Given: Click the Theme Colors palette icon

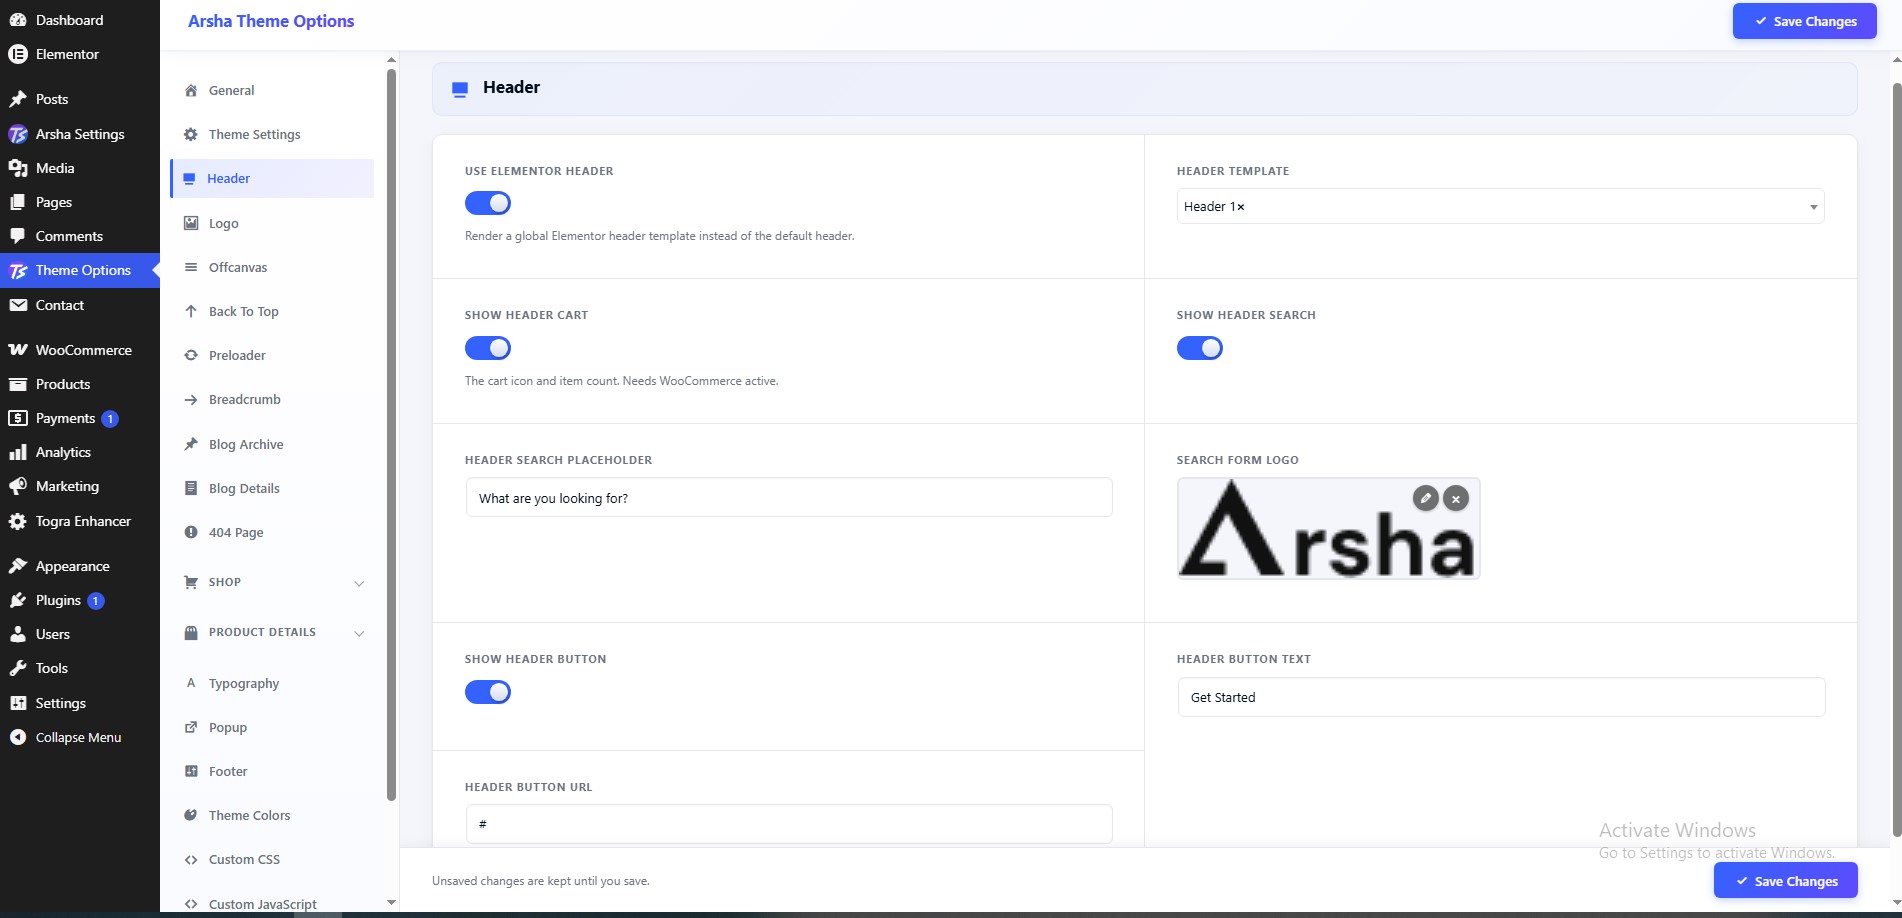Looking at the screenshot, I should pyautogui.click(x=191, y=815).
